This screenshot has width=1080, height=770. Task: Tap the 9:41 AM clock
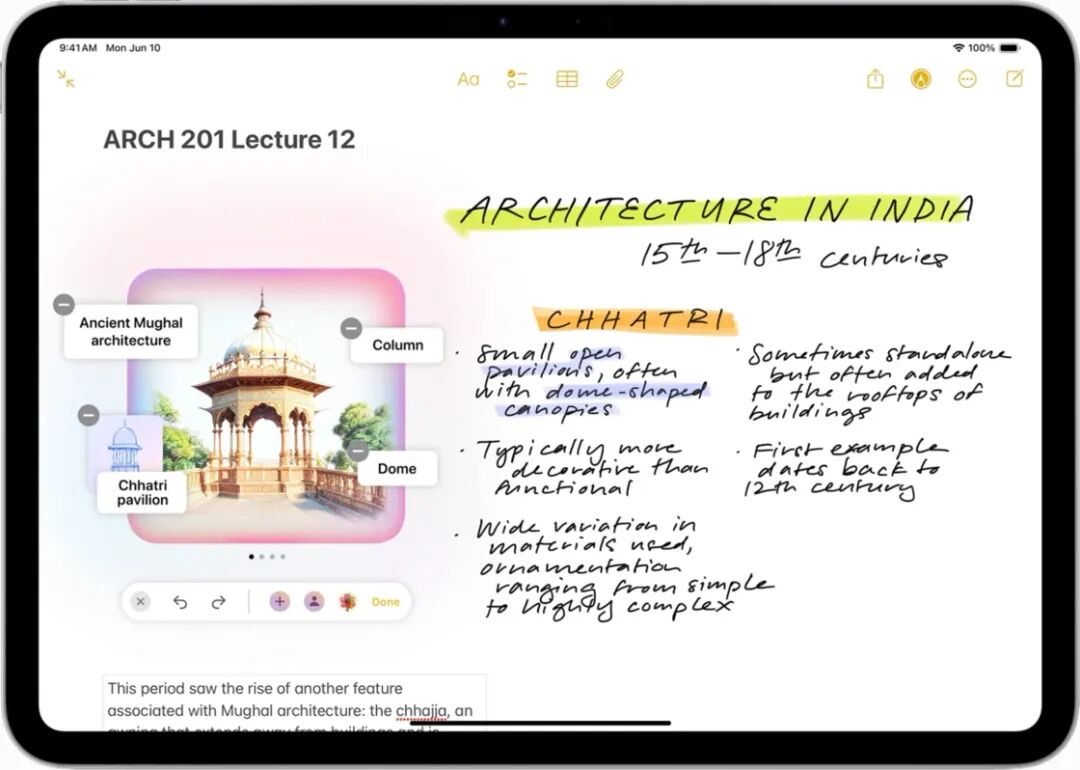point(78,48)
